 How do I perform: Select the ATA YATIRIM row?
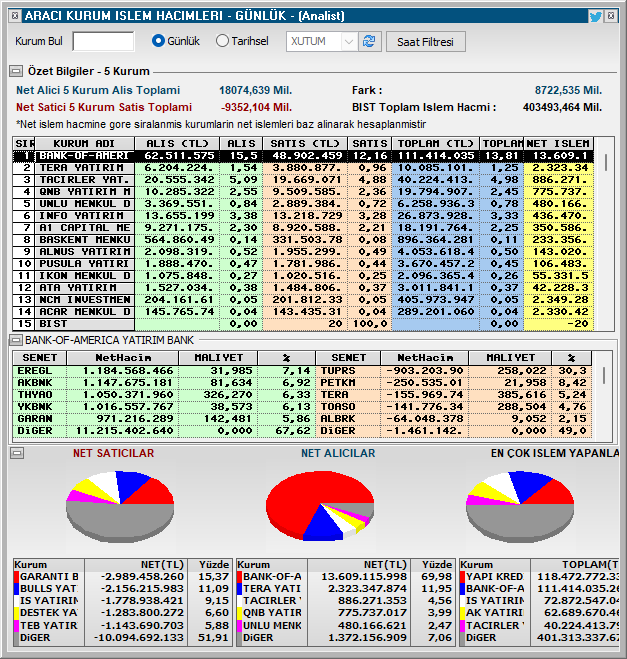[303, 288]
